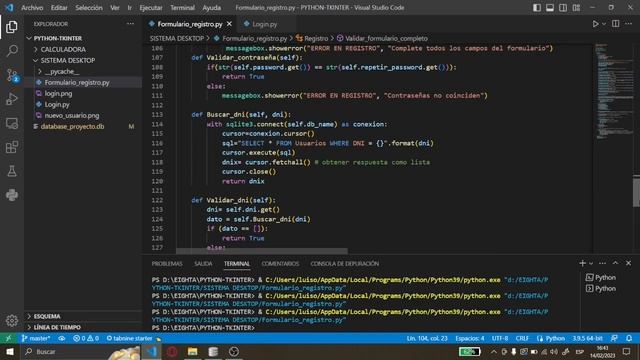Expand the LÍNEA DE TIEMPO section
The width and height of the screenshot is (640, 360).
tap(57, 327)
